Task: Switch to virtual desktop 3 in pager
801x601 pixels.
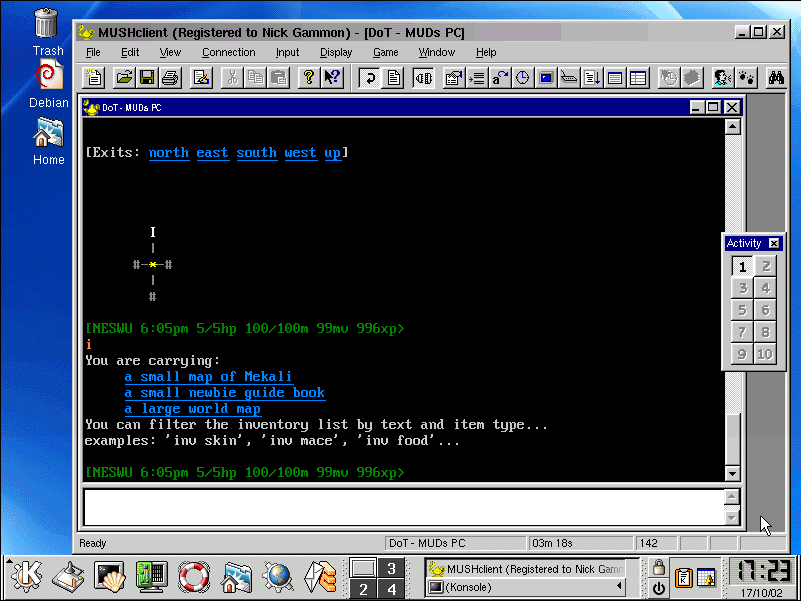Action: point(391,568)
